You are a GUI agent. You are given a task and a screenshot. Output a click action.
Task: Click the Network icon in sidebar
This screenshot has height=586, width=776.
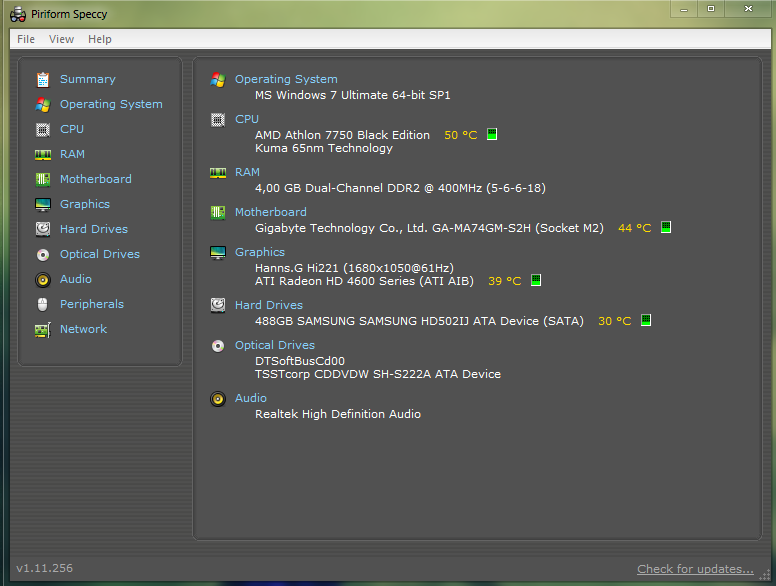coord(42,329)
